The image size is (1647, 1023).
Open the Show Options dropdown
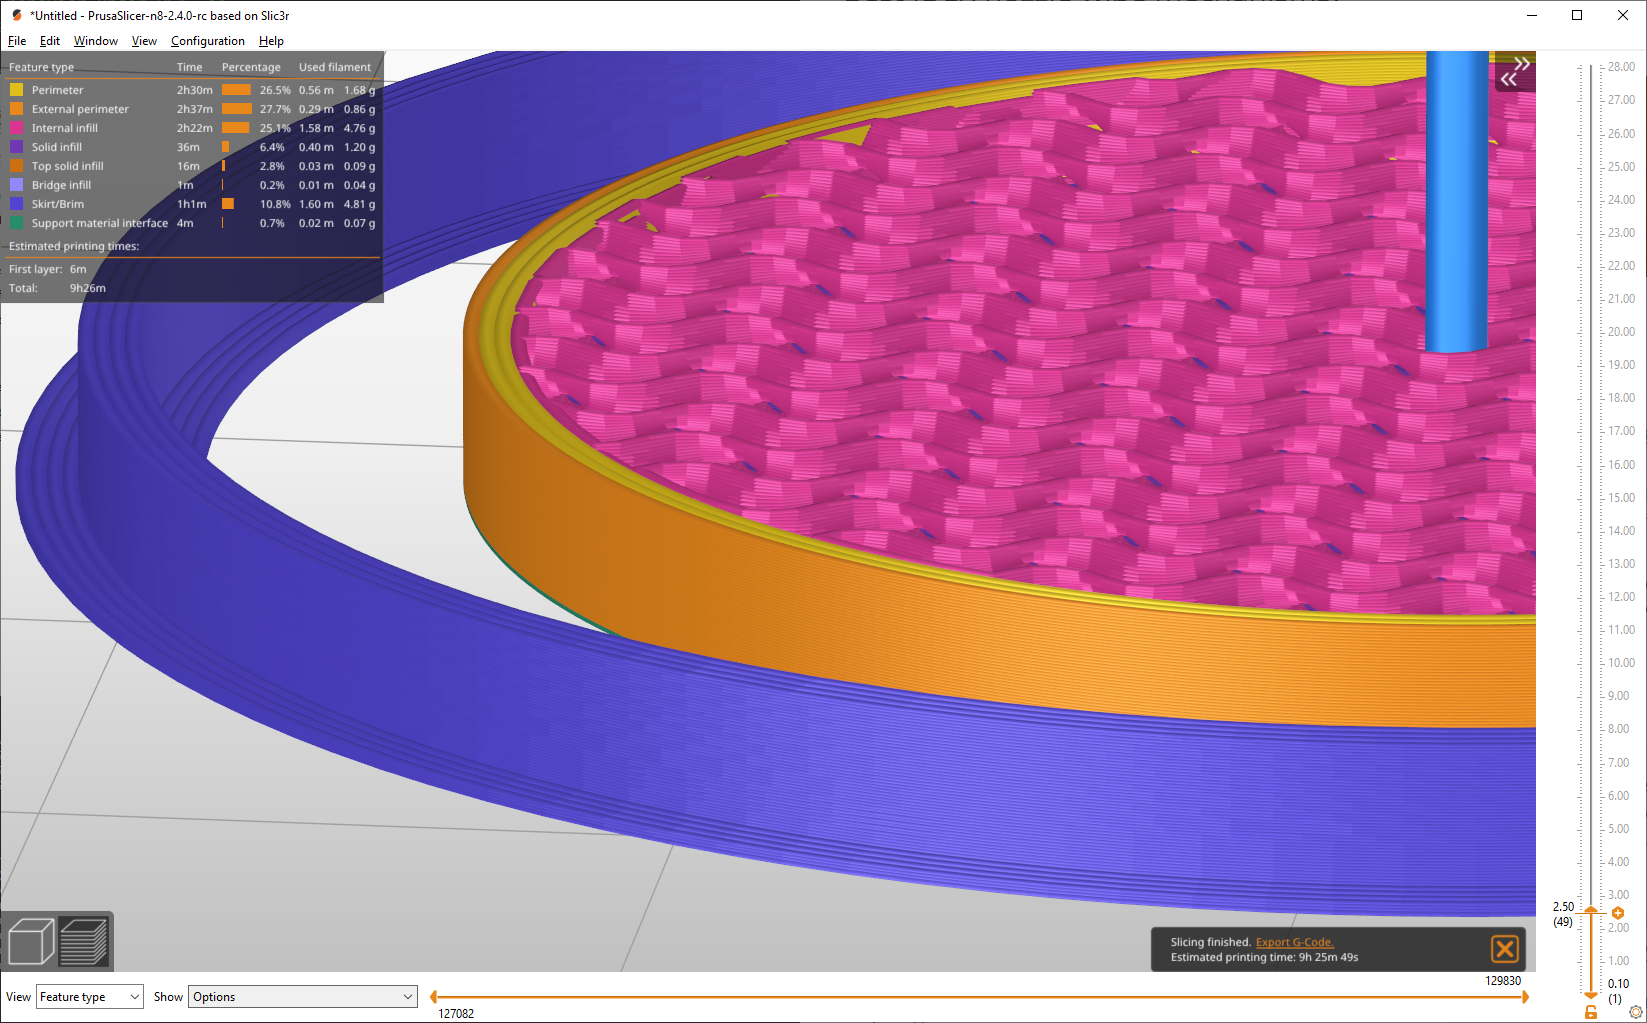[303, 997]
